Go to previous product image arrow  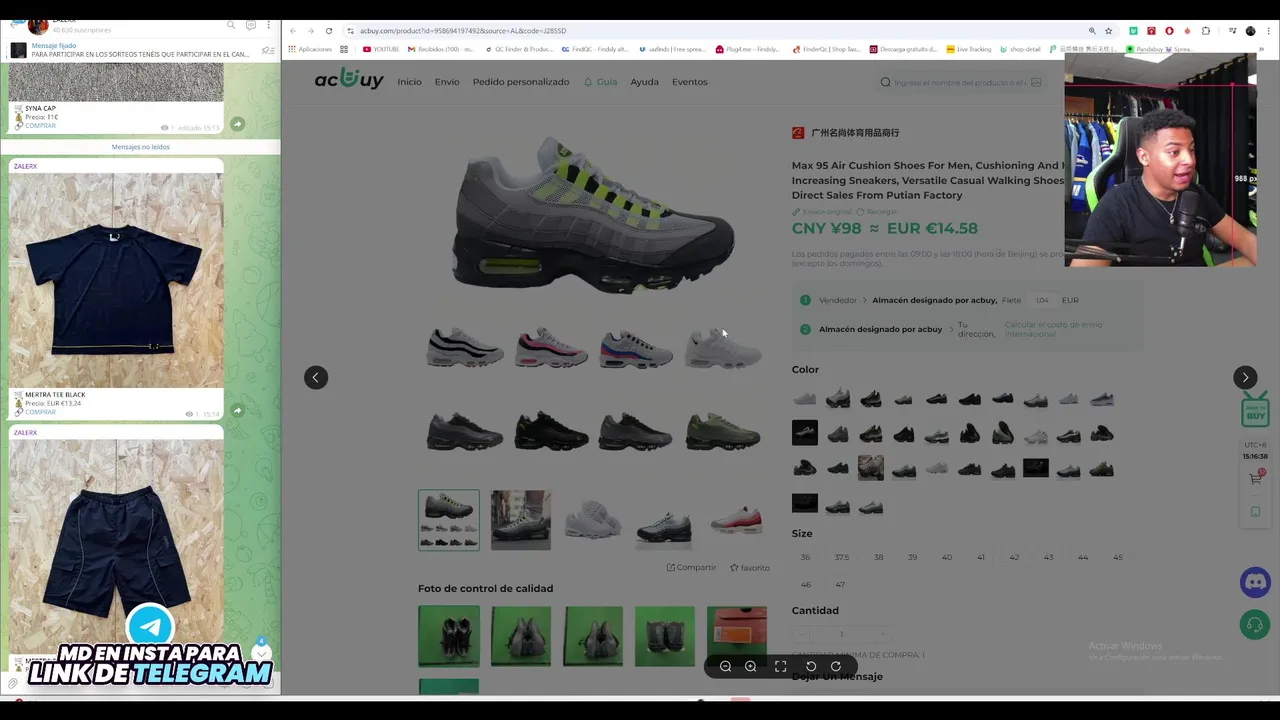point(316,377)
